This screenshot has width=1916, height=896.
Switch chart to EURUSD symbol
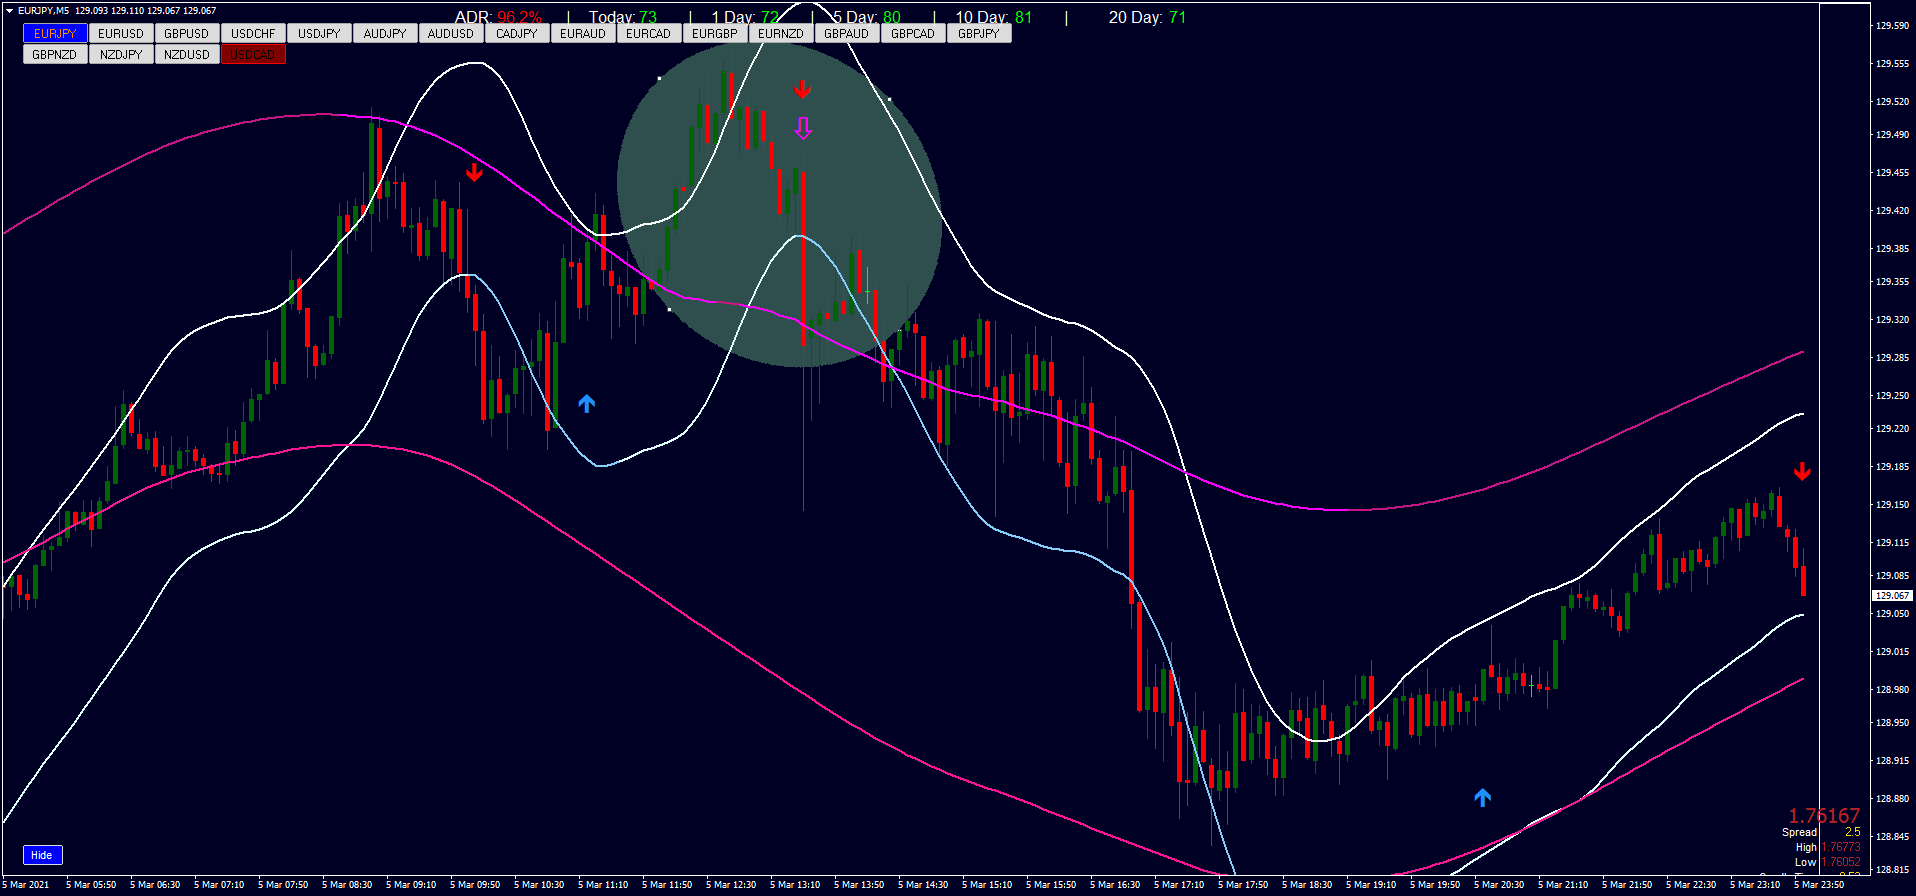coord(121,34)
